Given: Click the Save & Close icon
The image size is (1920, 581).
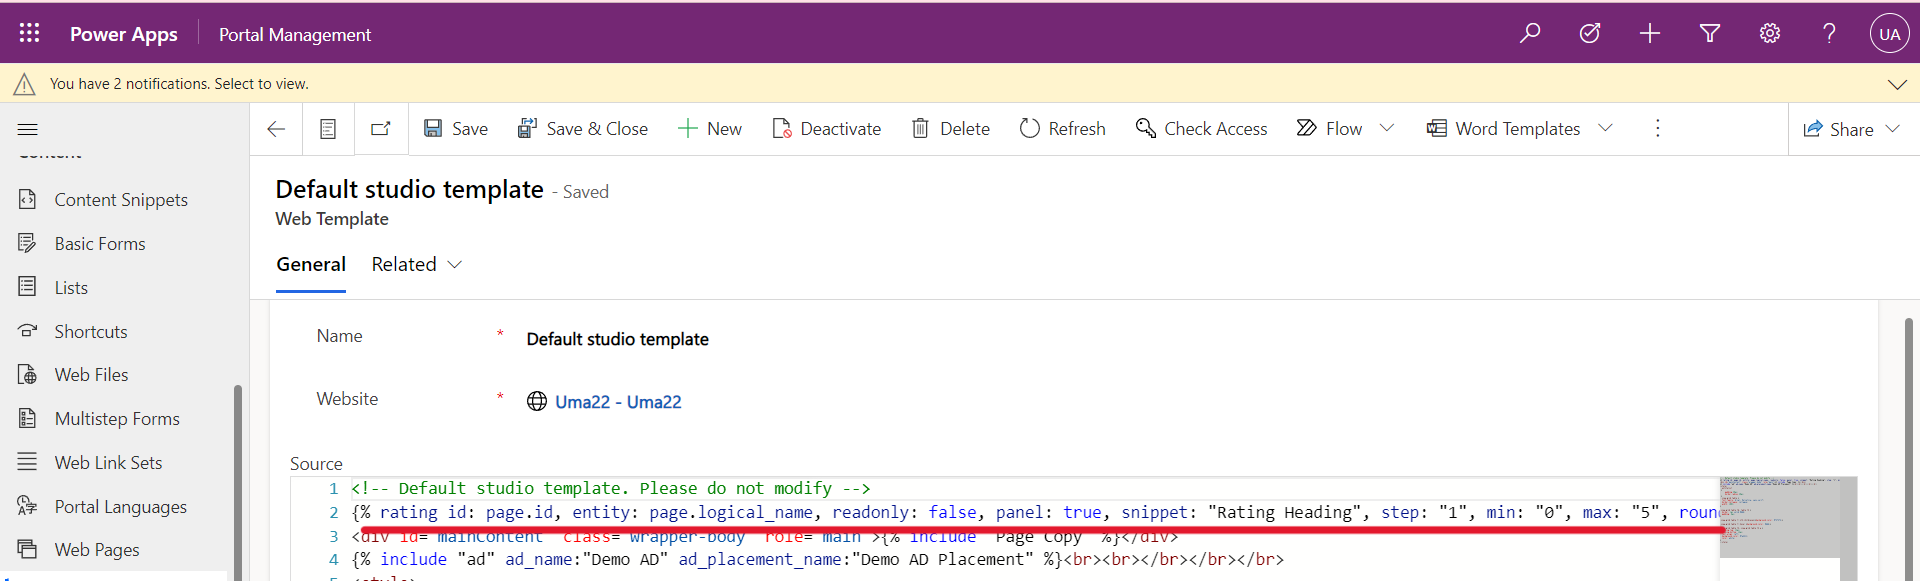Looking at the screenshot, I should 527,129.
